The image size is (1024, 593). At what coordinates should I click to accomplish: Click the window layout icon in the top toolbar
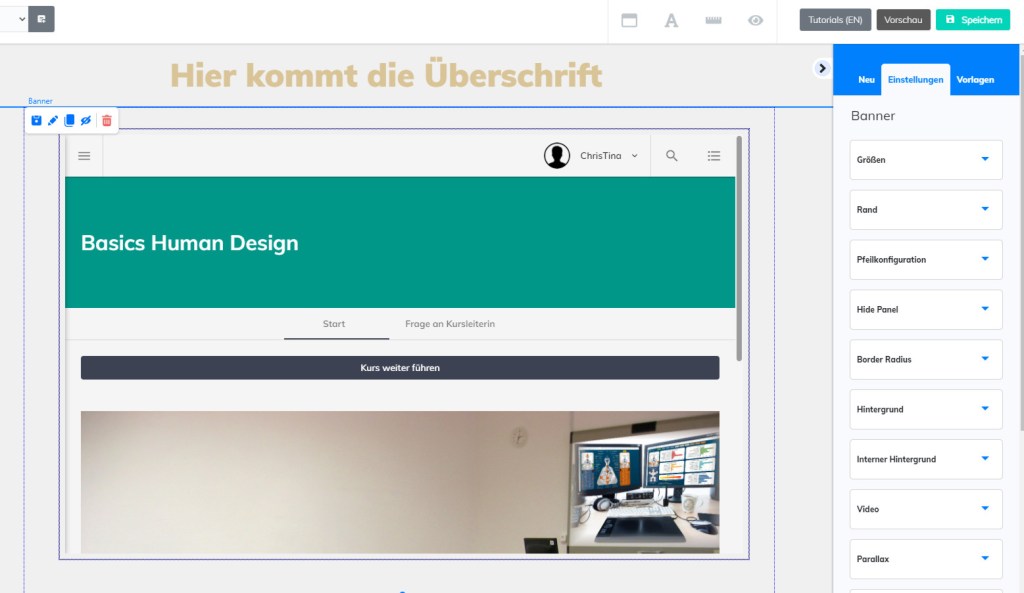point(630,20)
